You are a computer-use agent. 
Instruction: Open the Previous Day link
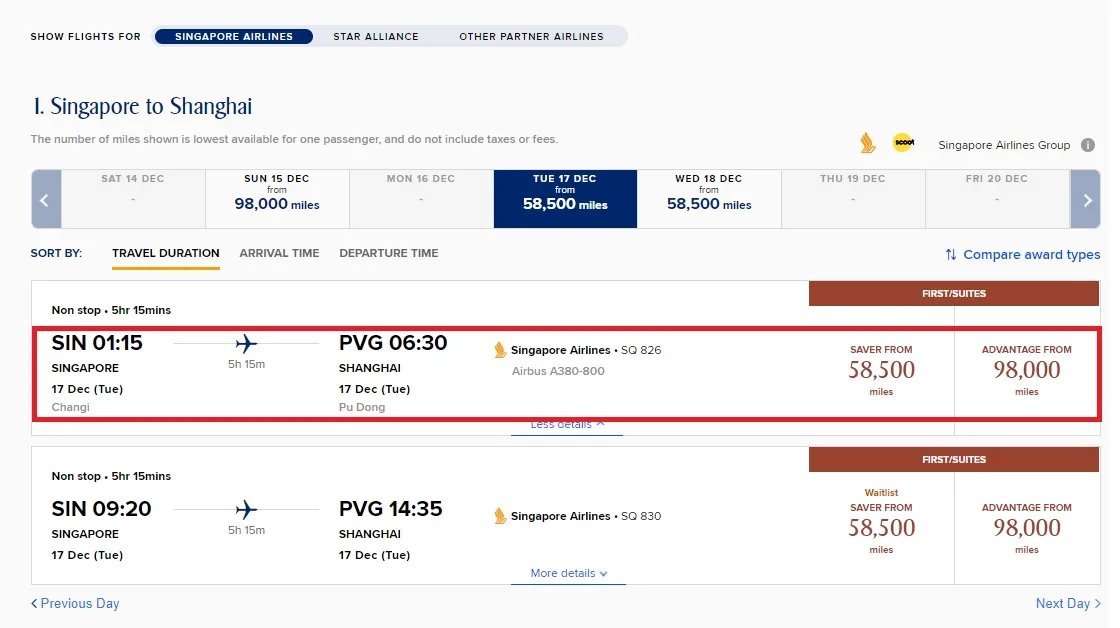75,604
